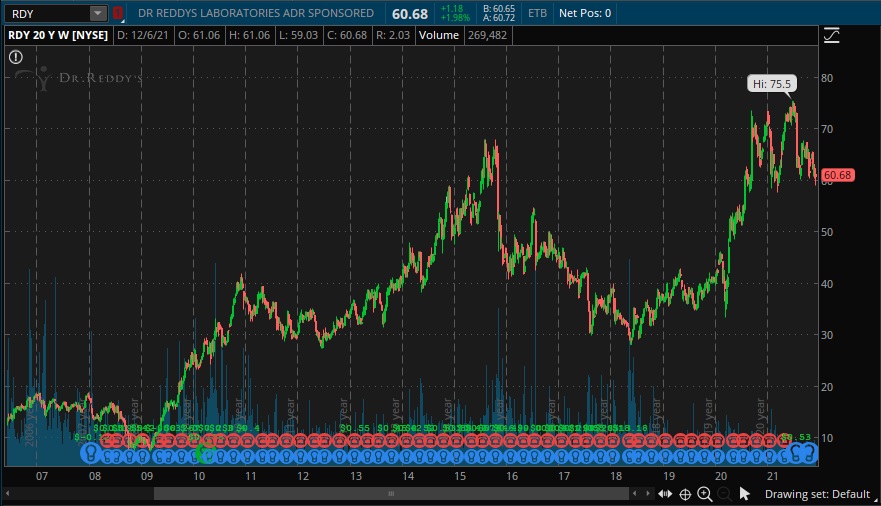The height and width of the screenshot is (506, 881).
Task: Select the pan left-right arrows tool
Action: (x=665, y=494)
